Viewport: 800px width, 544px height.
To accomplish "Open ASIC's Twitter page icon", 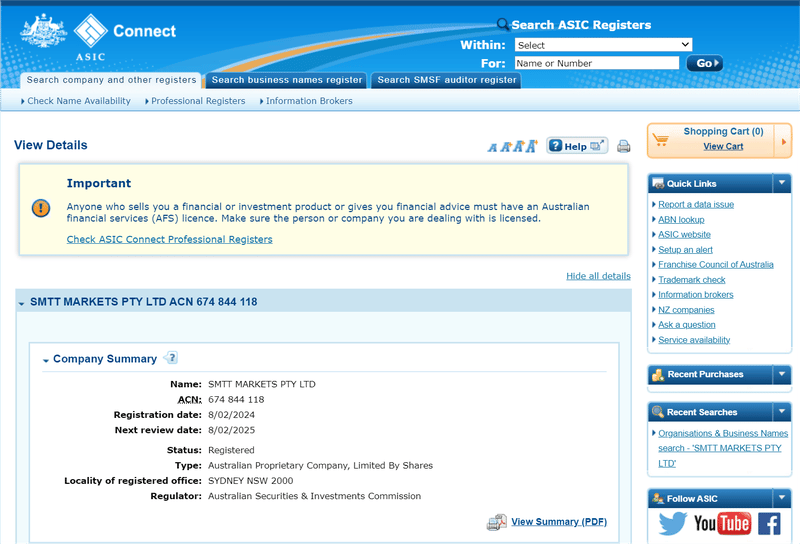I will 672,524.
